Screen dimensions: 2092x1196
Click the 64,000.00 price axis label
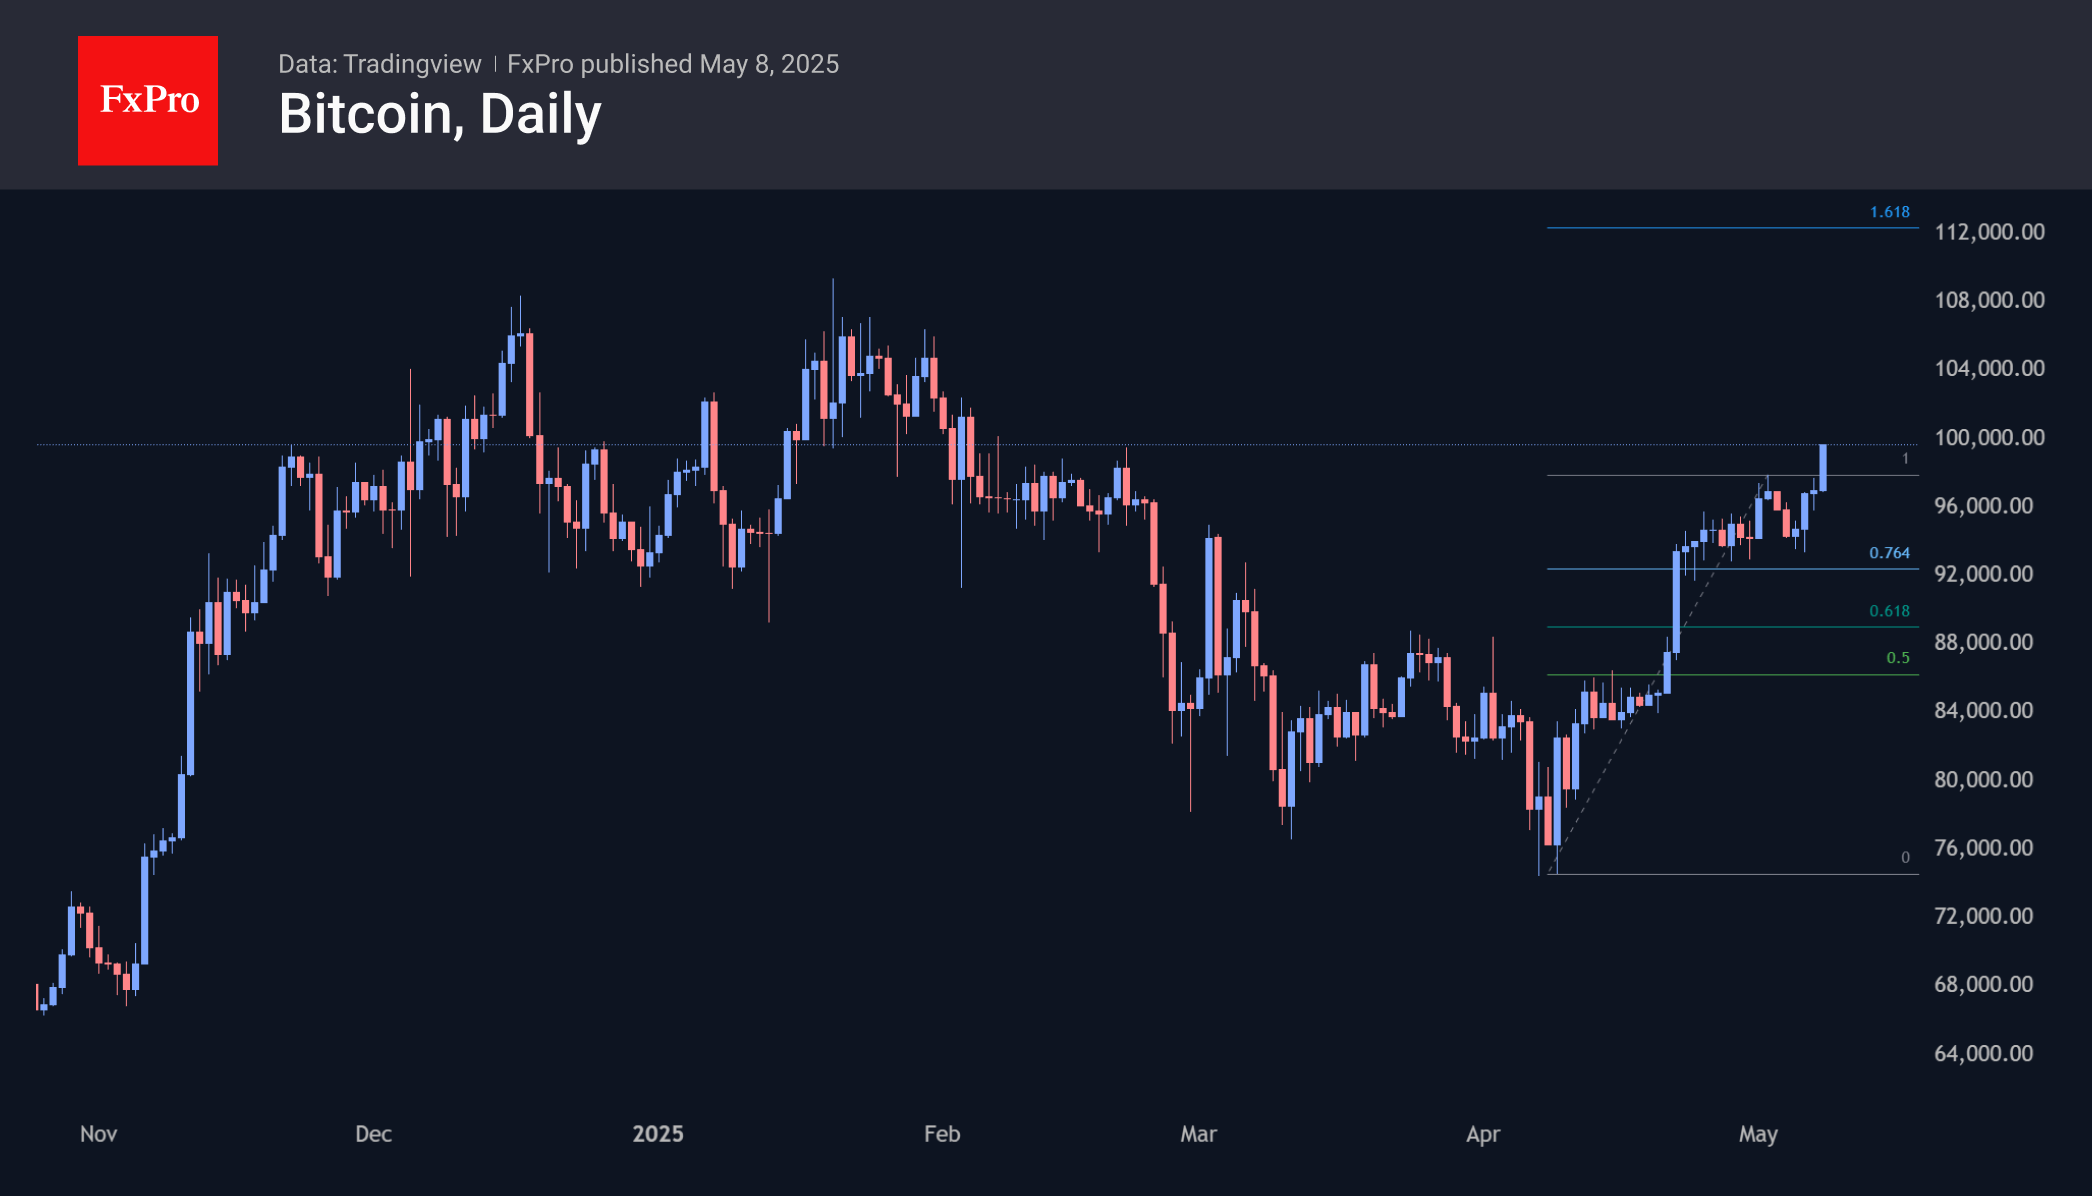1983,1053
